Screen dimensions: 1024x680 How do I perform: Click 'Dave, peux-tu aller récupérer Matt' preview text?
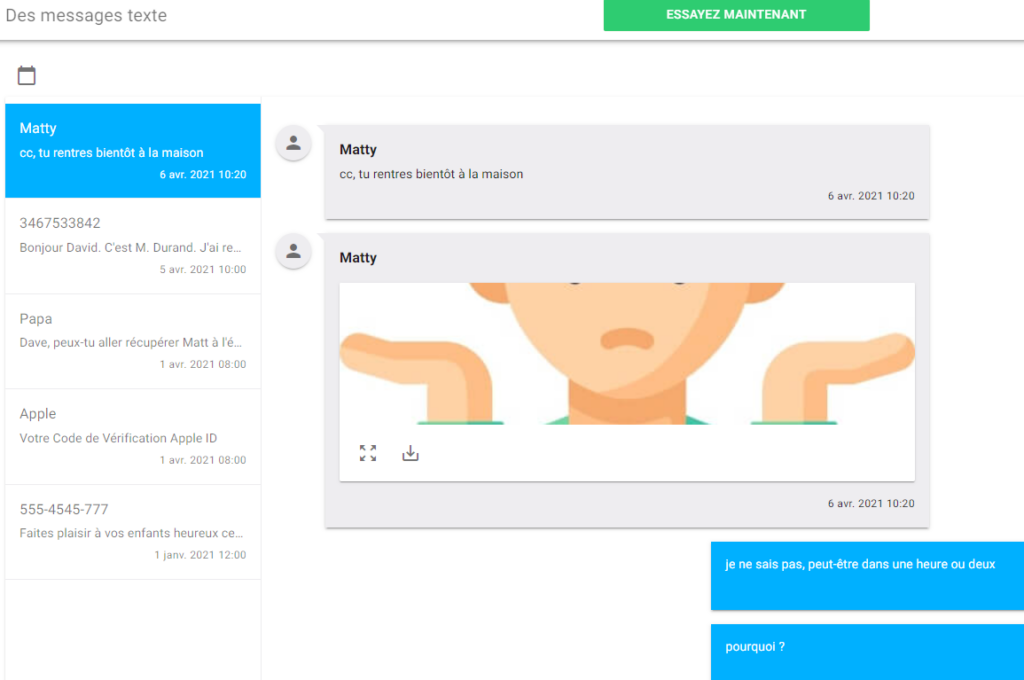[131, 342]
